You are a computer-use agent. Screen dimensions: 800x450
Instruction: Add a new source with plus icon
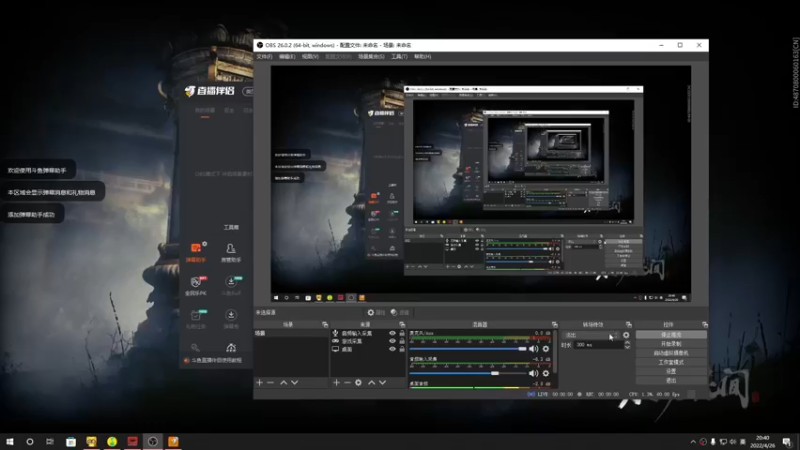336,382
